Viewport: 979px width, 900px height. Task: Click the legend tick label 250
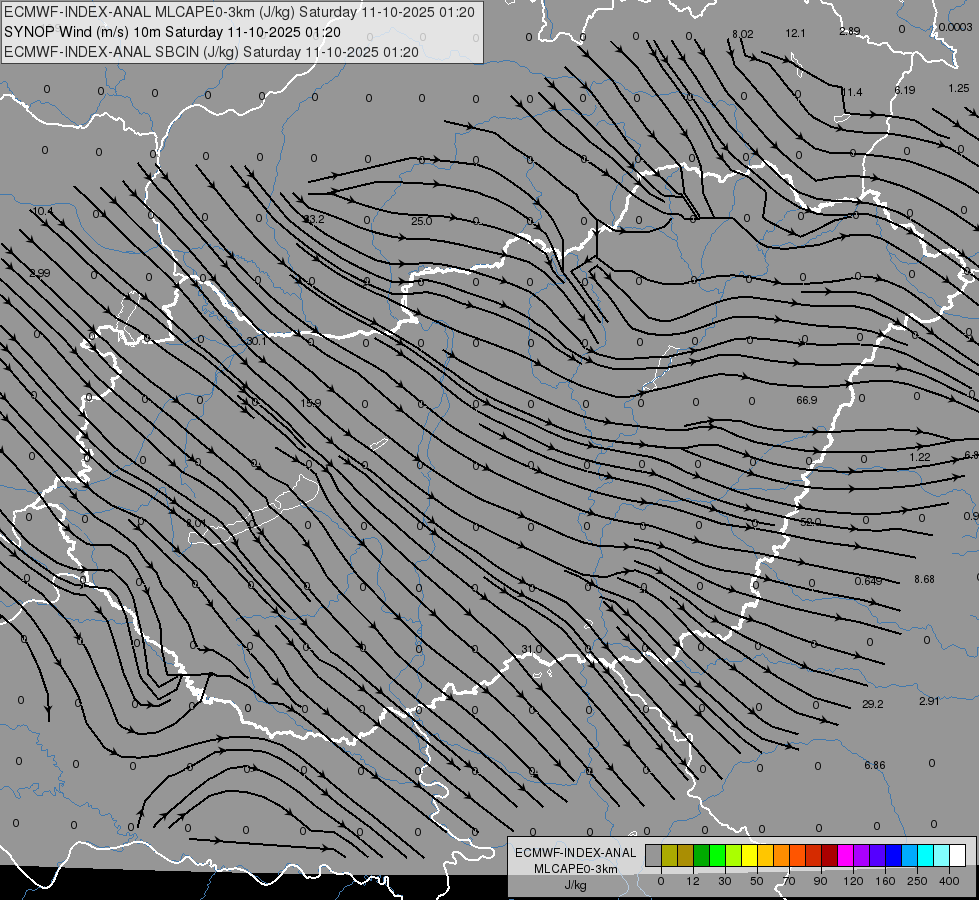pyautogui.click(x=917, y=881)
